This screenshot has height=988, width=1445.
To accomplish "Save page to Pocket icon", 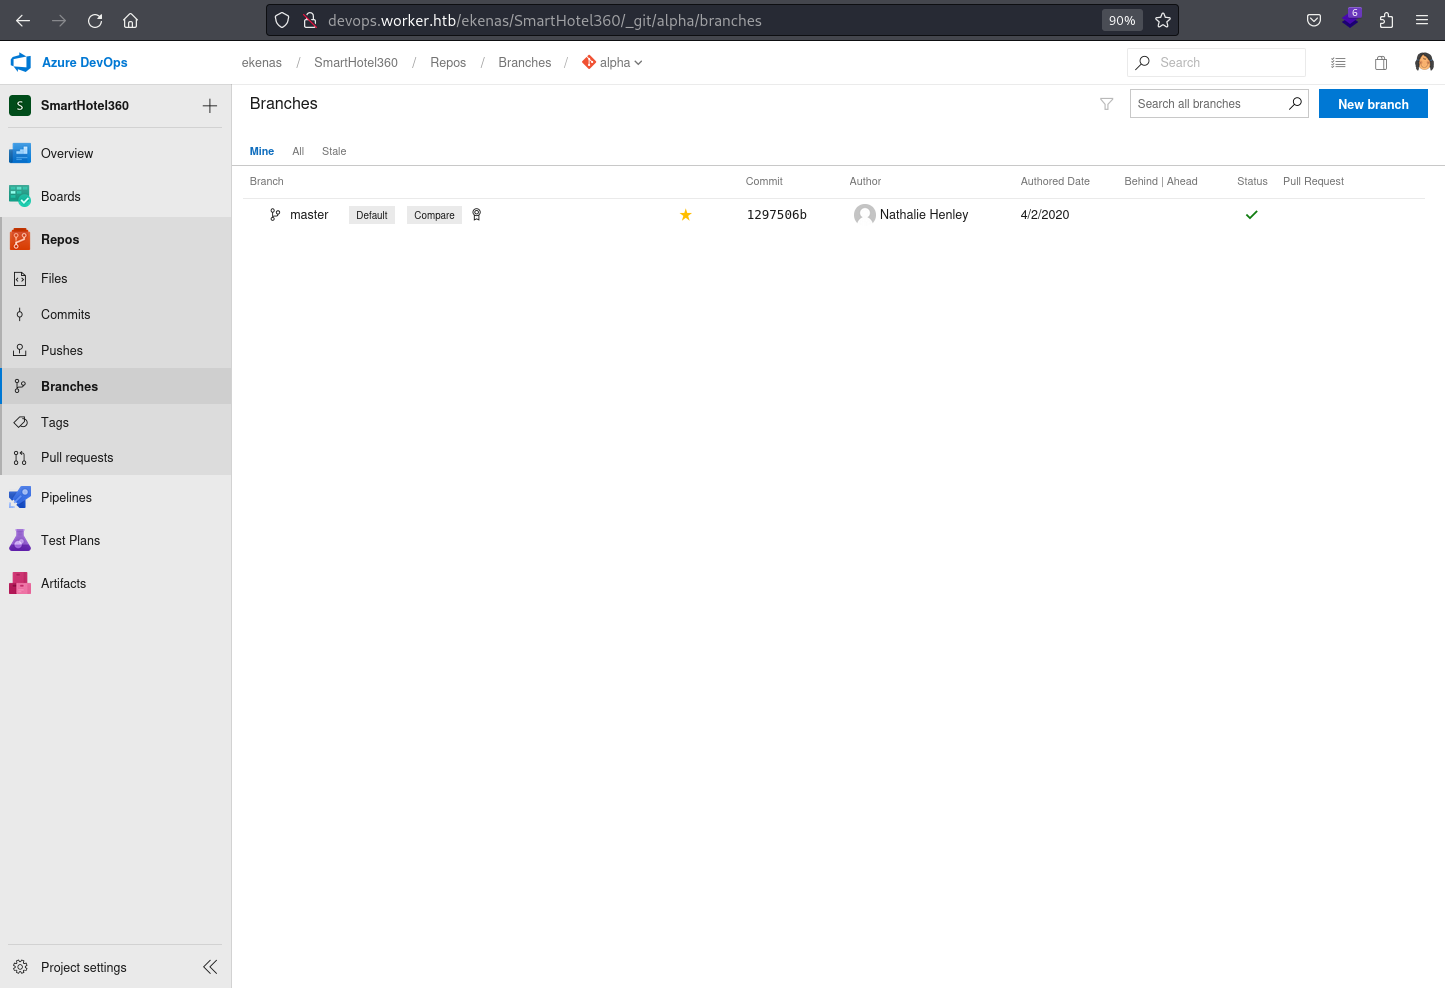I will pyautogui.click(x=1314, y=20).
